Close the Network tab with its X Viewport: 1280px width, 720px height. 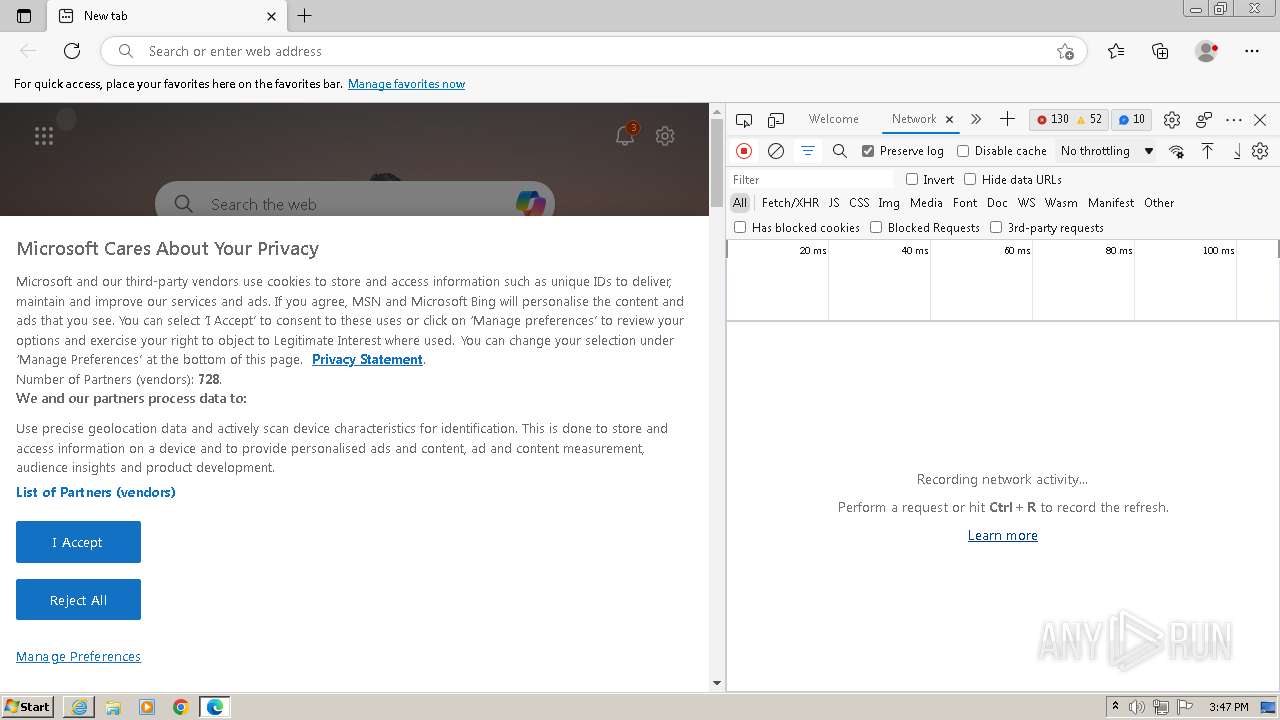point(949,119)
